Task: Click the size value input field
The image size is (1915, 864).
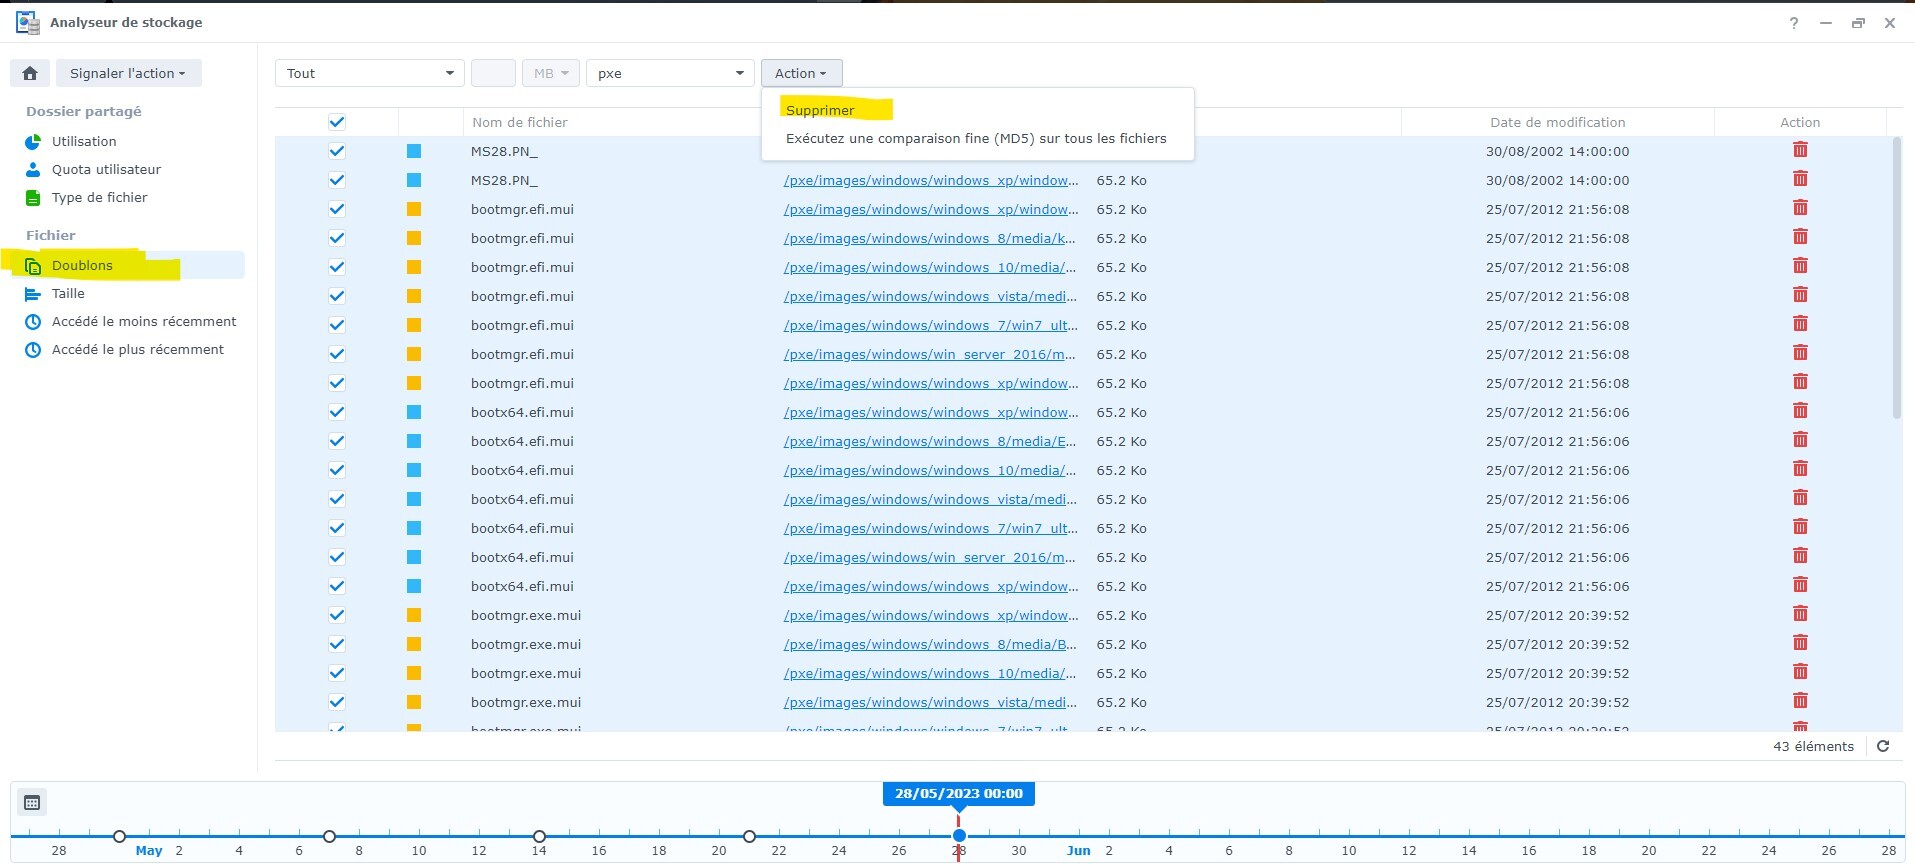Action: pyautogui.click(x=493, y=73)
